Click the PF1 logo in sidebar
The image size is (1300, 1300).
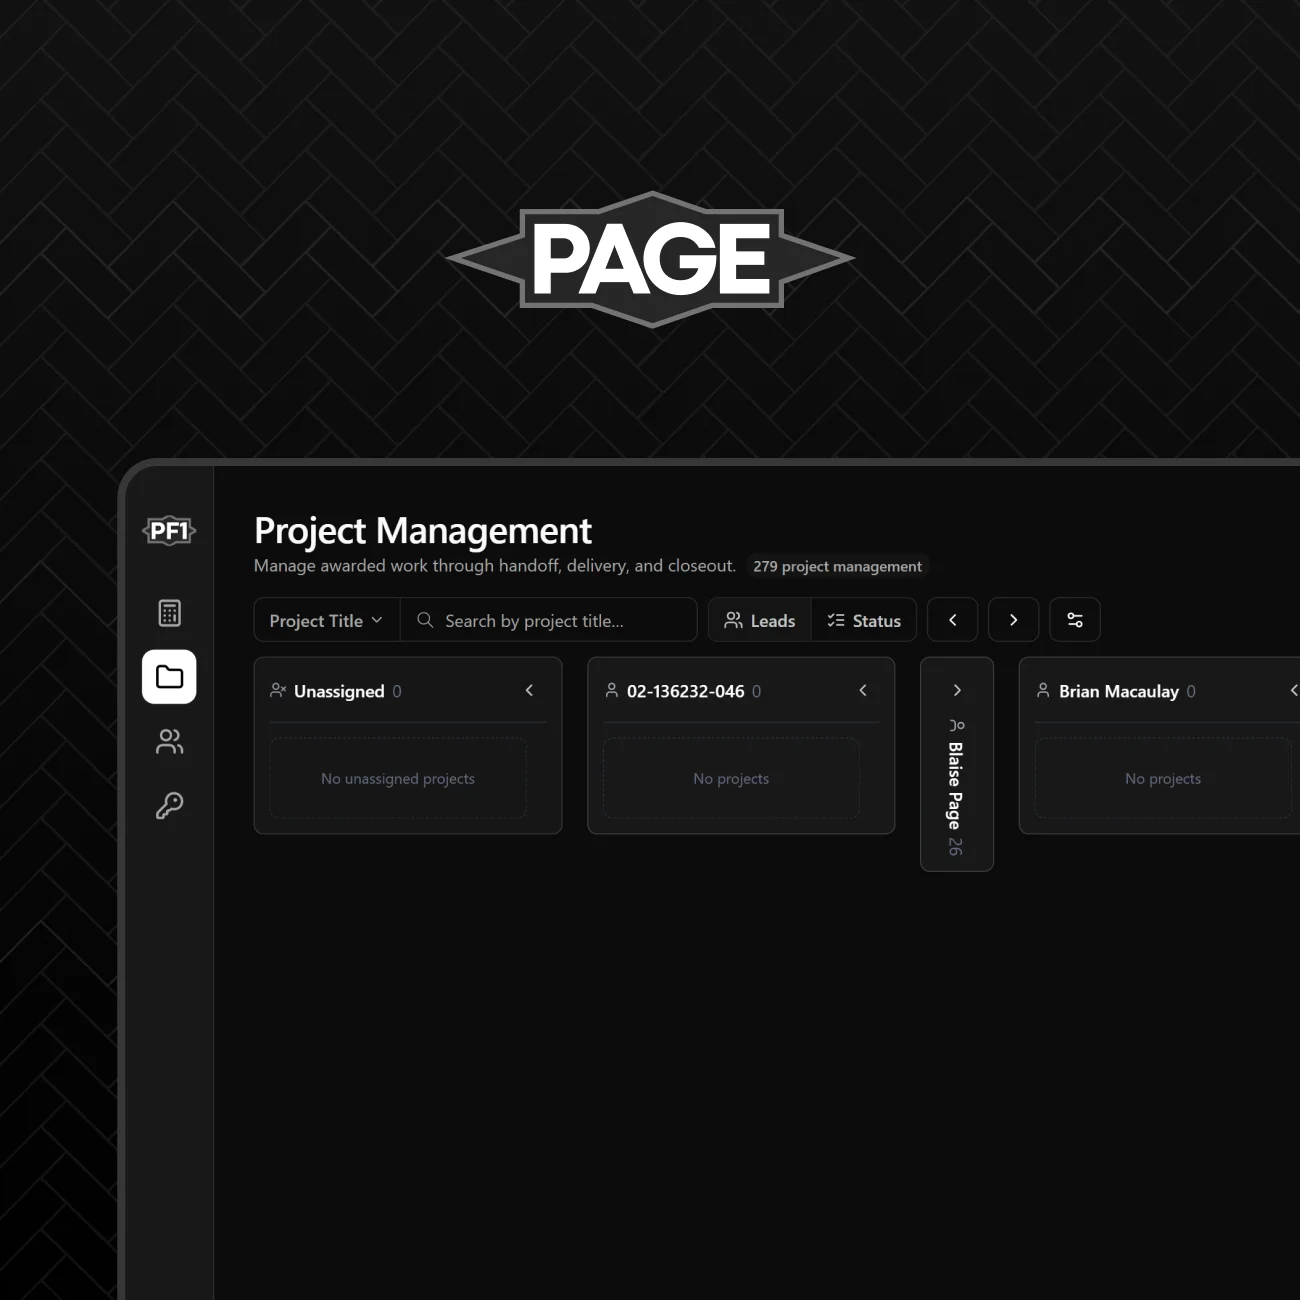click(x=169, y=531)
